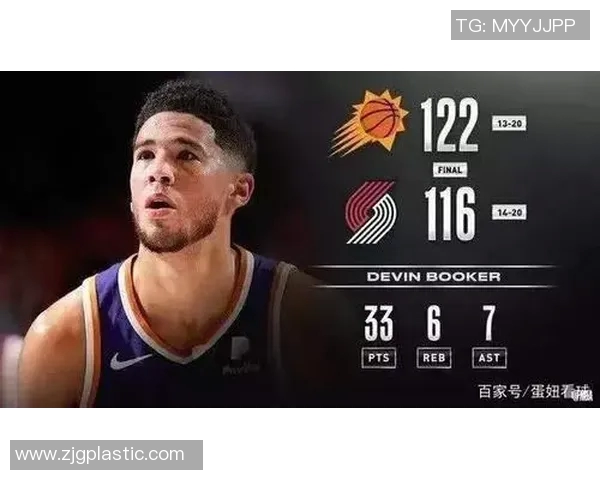The image size is (600, 480).
Task: Click the Portland Trail Blazers logo
Action: (x=371, y=213)
